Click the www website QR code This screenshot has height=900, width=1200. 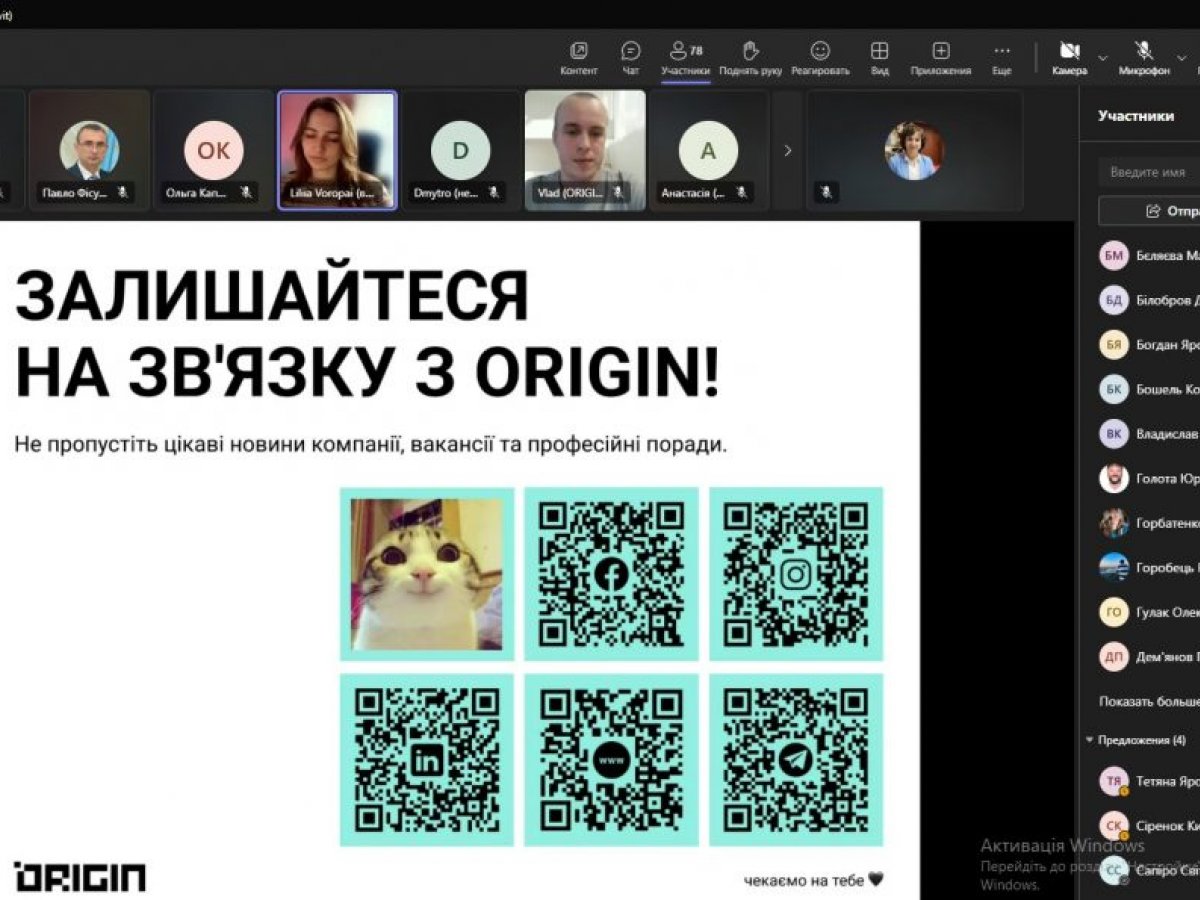[x=611, y=760]
